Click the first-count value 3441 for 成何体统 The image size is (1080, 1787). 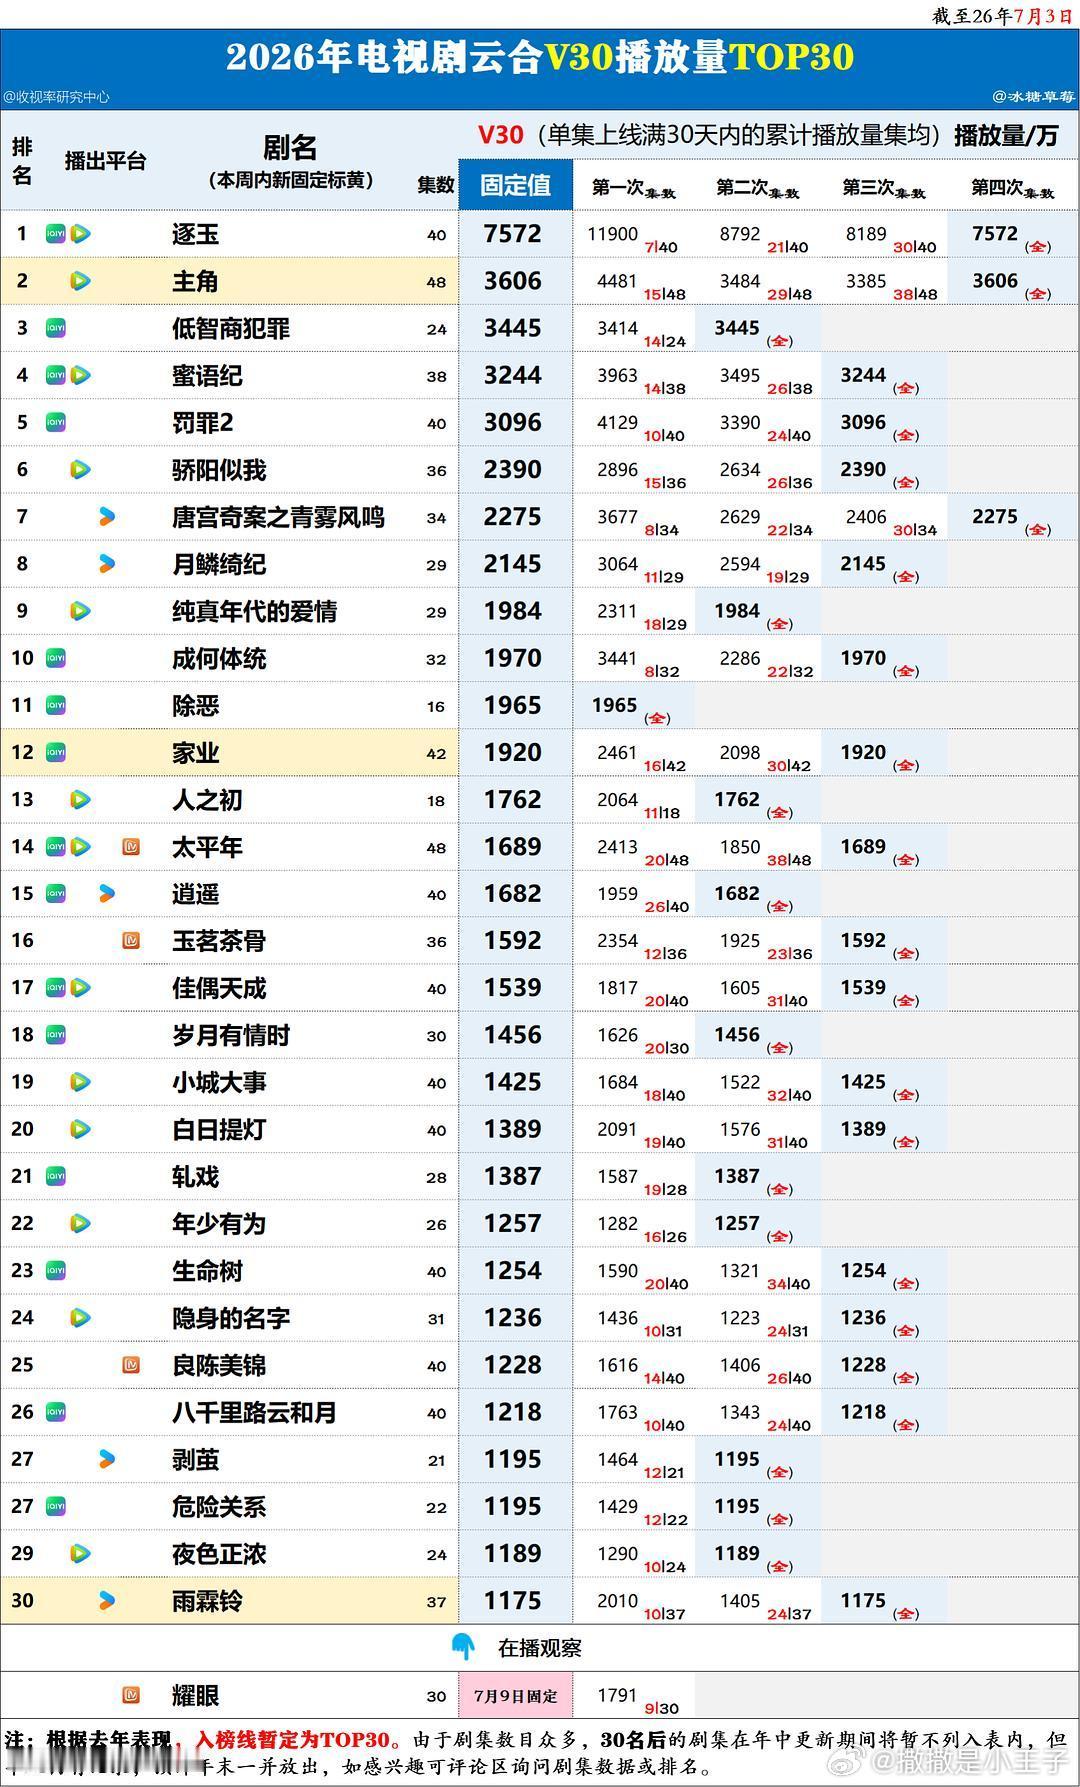click(617, 658)
